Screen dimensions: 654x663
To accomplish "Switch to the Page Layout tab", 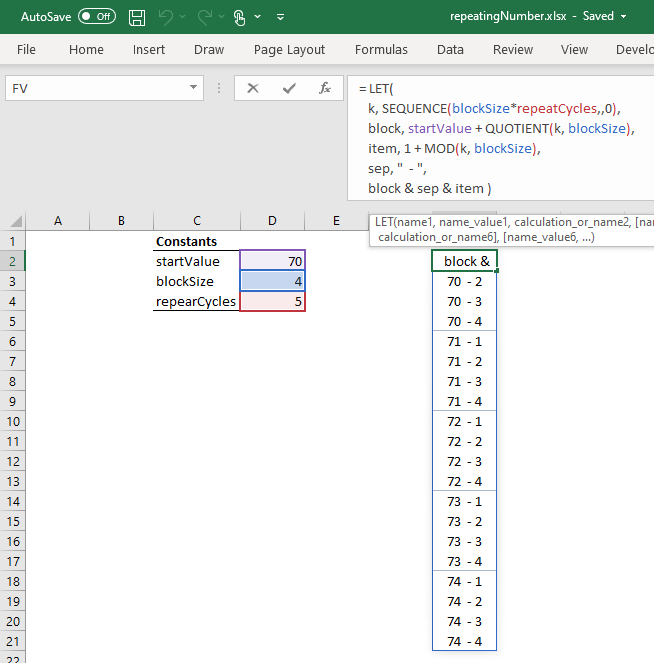I will 289,50.
